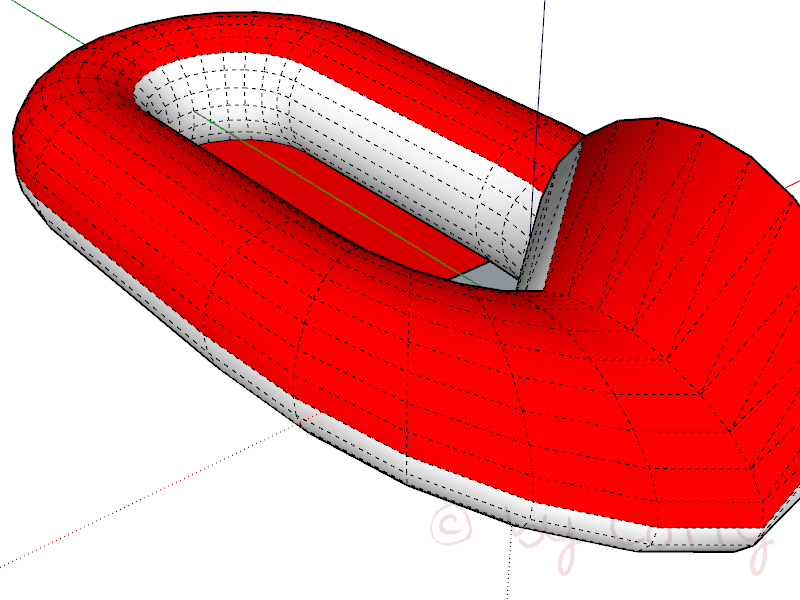Click the solid red axis line at right edge

pos(790,186)
